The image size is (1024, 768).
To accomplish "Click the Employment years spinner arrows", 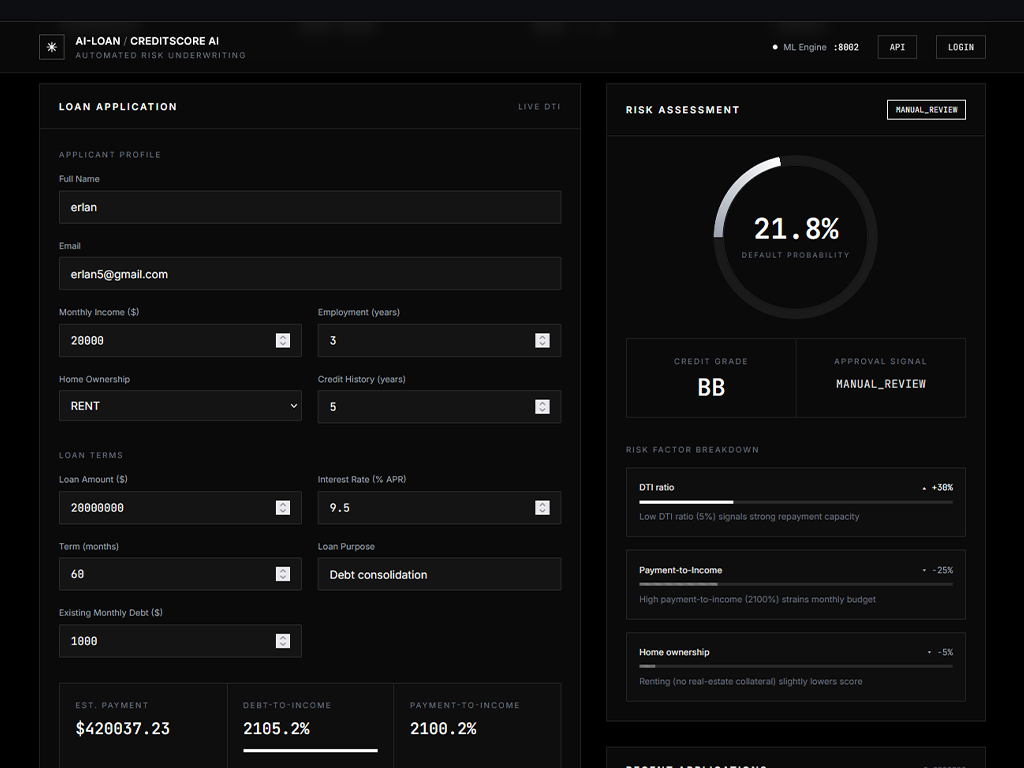I will coord(542,340).
